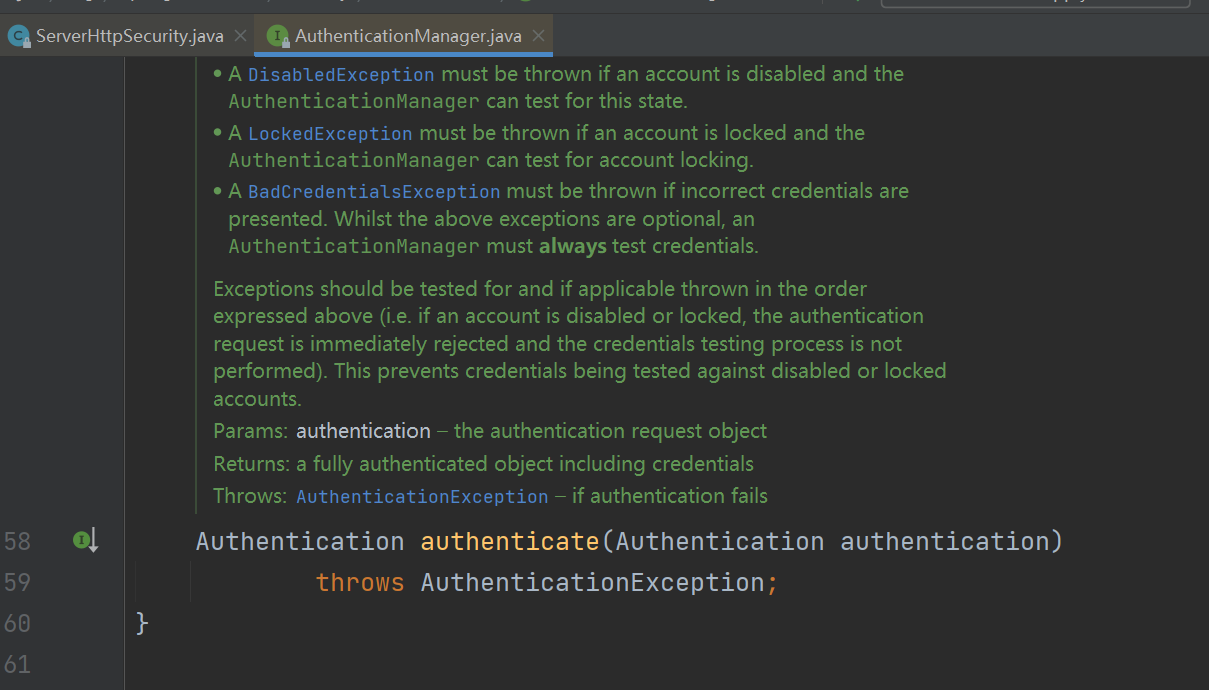This screenshot has width=1209, height=690.
Task: Close the ServerHttpSecurity.java tab
Action: coord(240,36)
